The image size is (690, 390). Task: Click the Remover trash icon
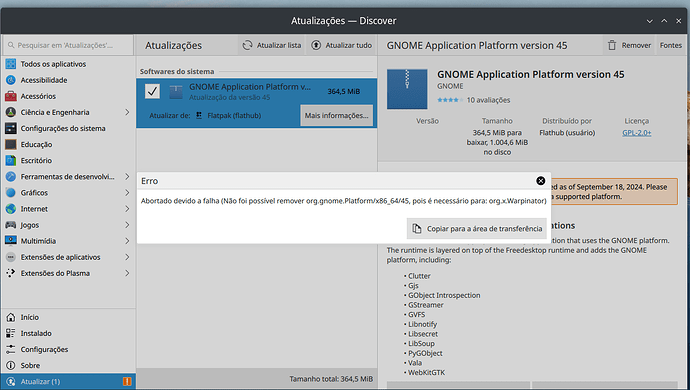pos(612,45)
